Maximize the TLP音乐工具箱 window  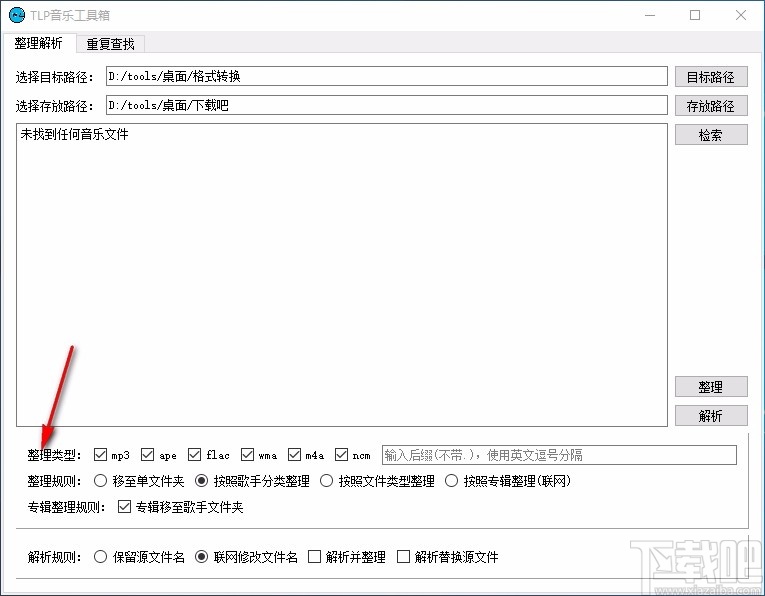(695, 15)
